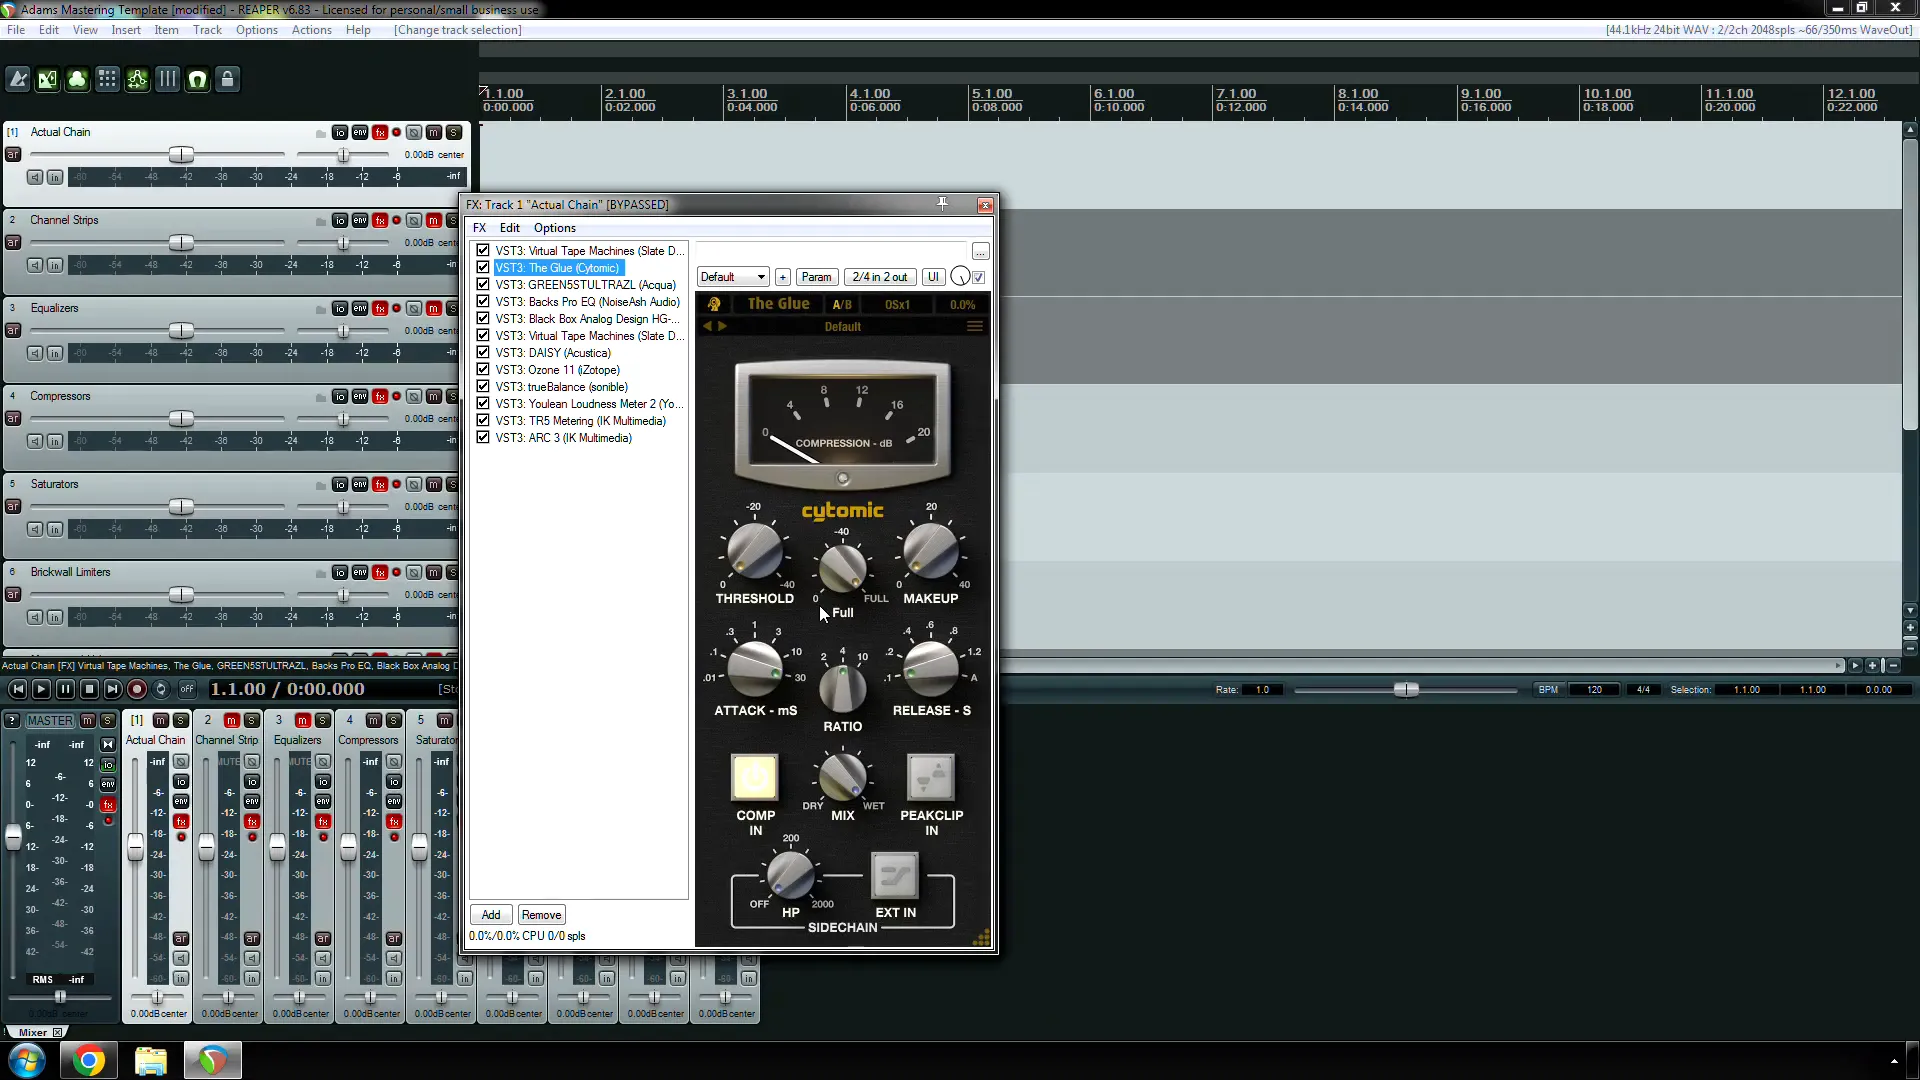This screenshot has width=1920, height=1080.
Task: Toggle envelope move with items icon
Action: (x=138, y=80)
